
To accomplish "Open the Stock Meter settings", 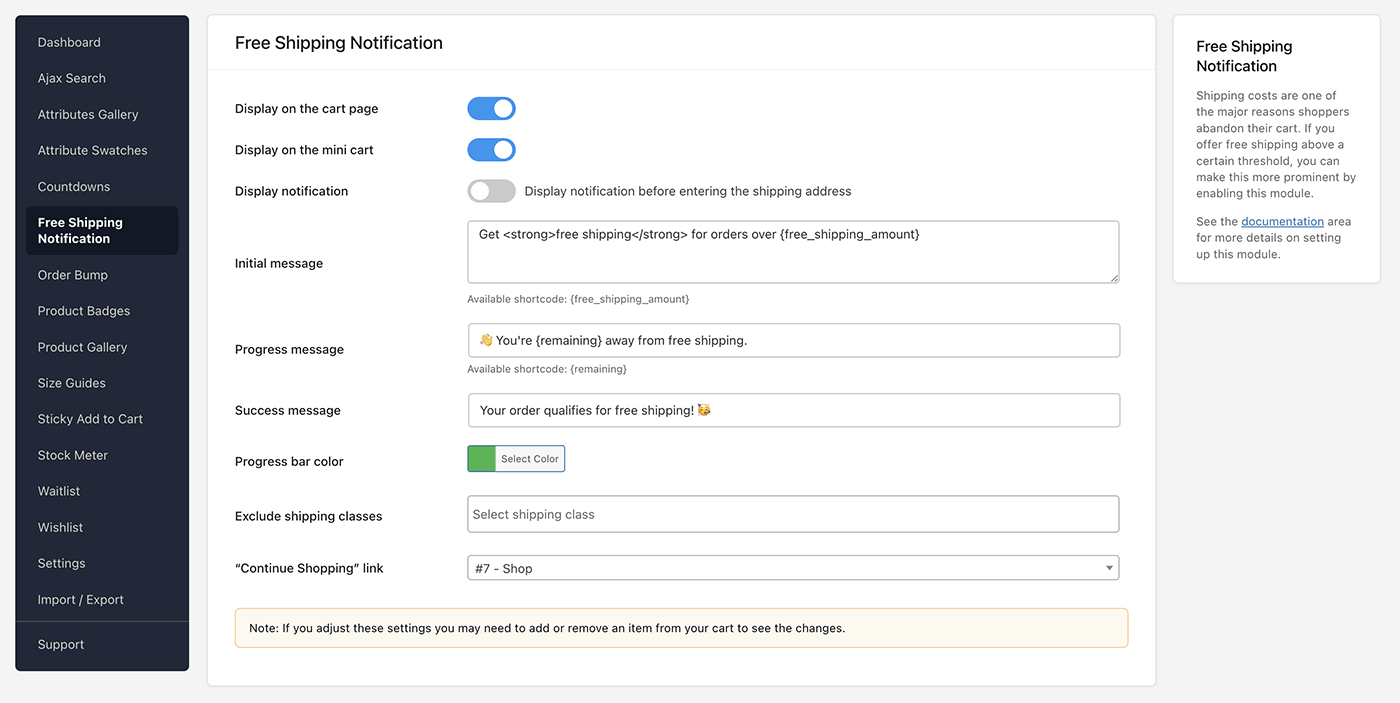I will (72, 454).
